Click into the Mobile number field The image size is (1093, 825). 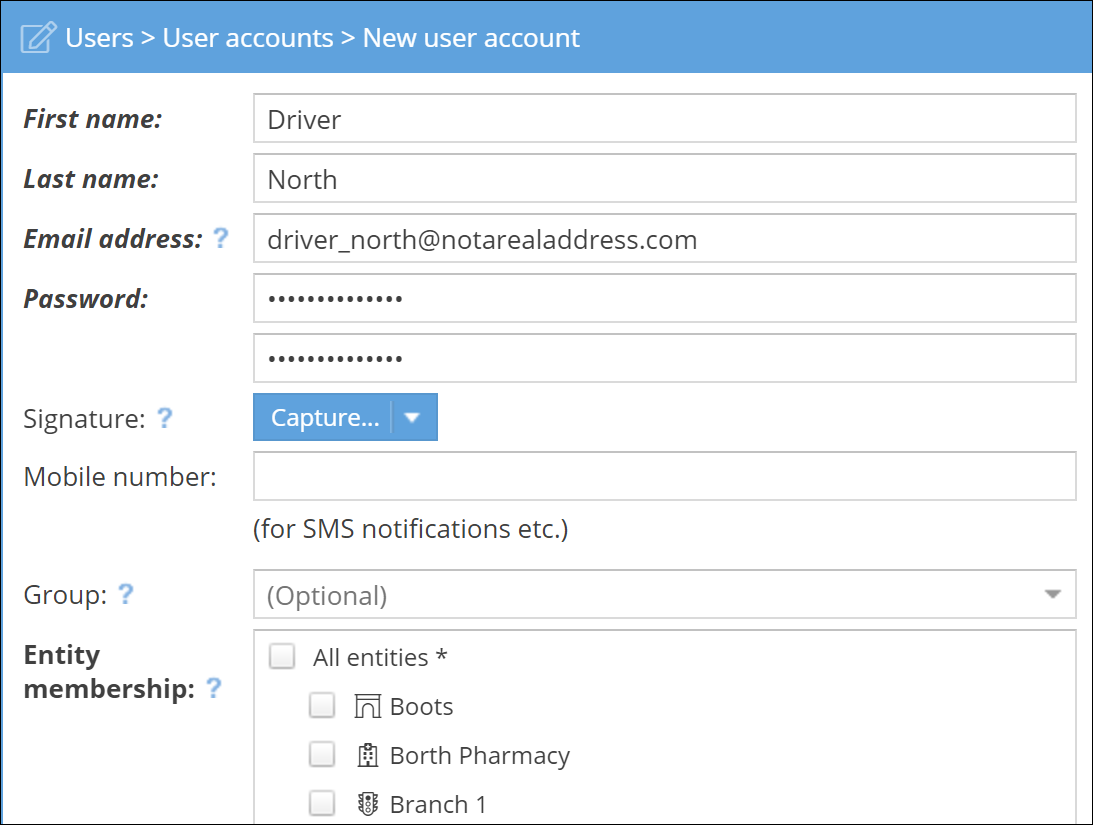point(664,476)
